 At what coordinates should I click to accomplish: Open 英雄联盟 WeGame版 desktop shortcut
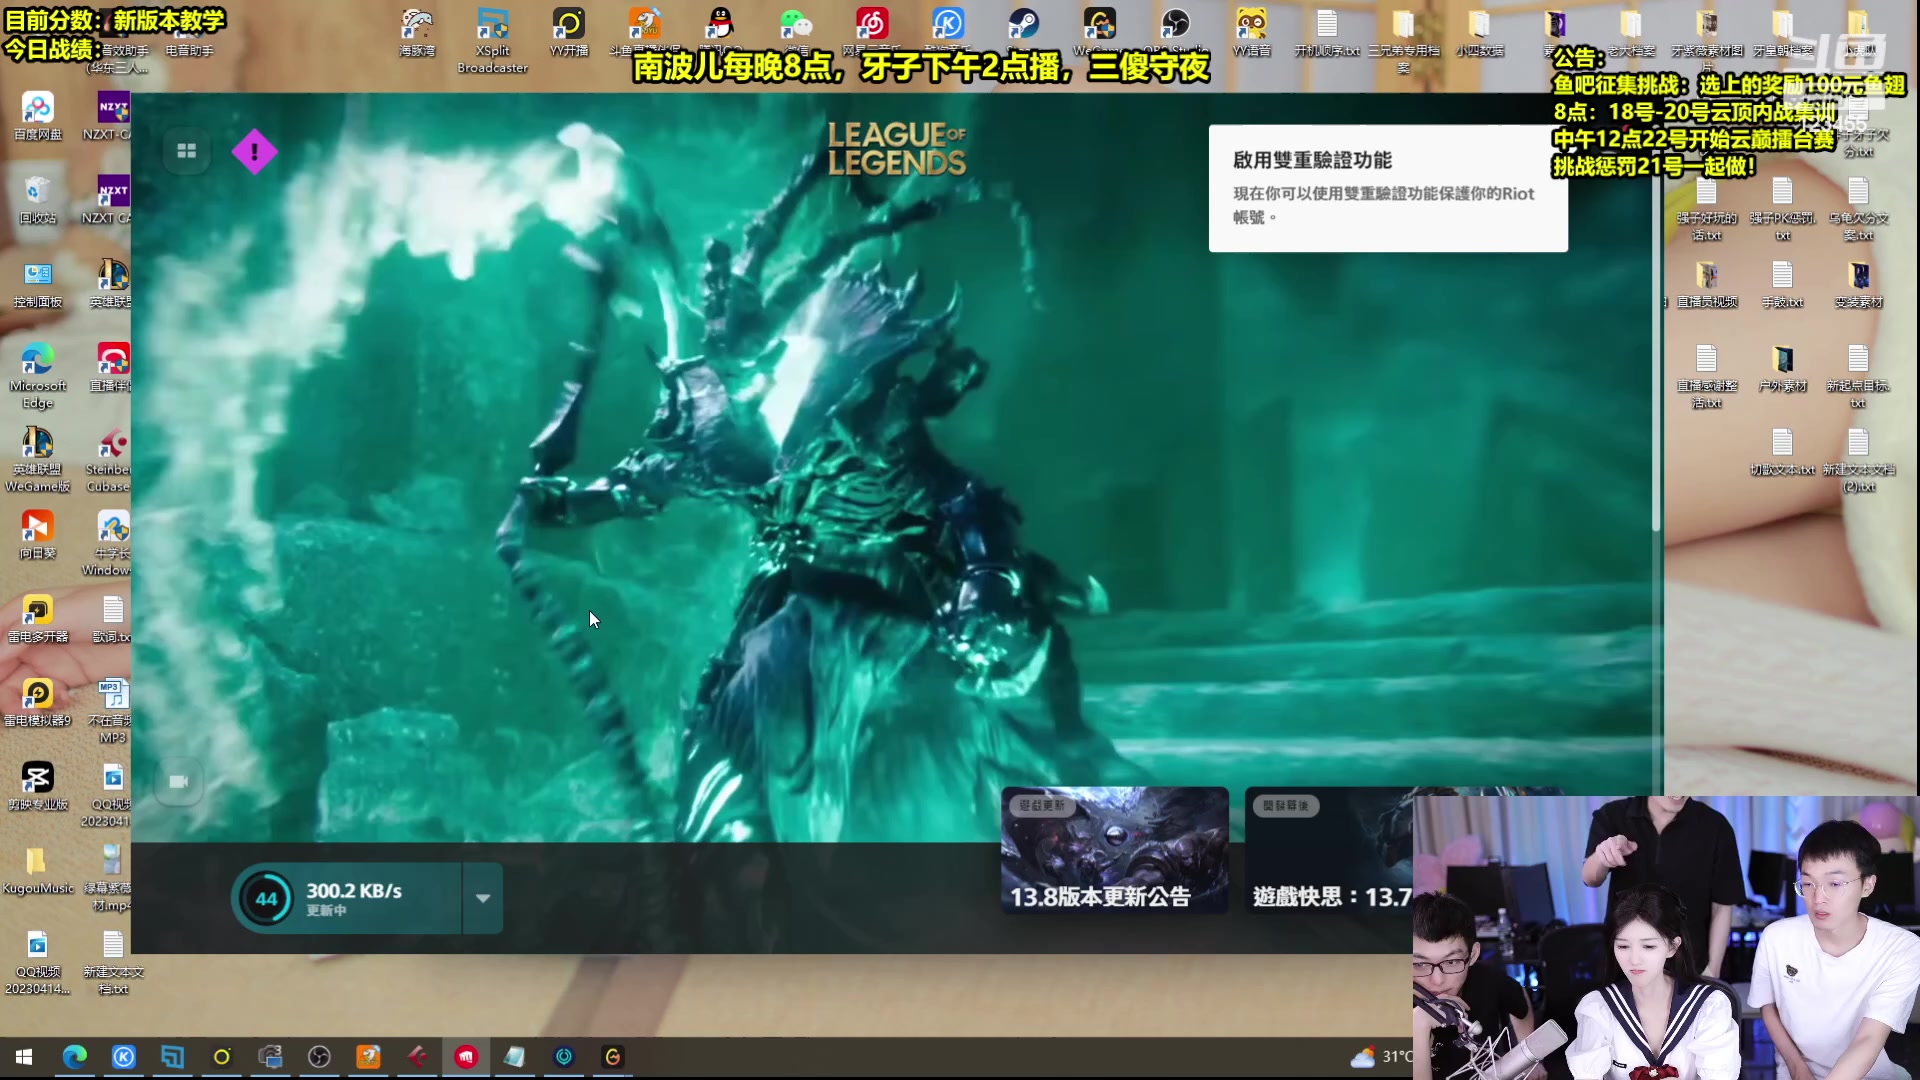38,460
